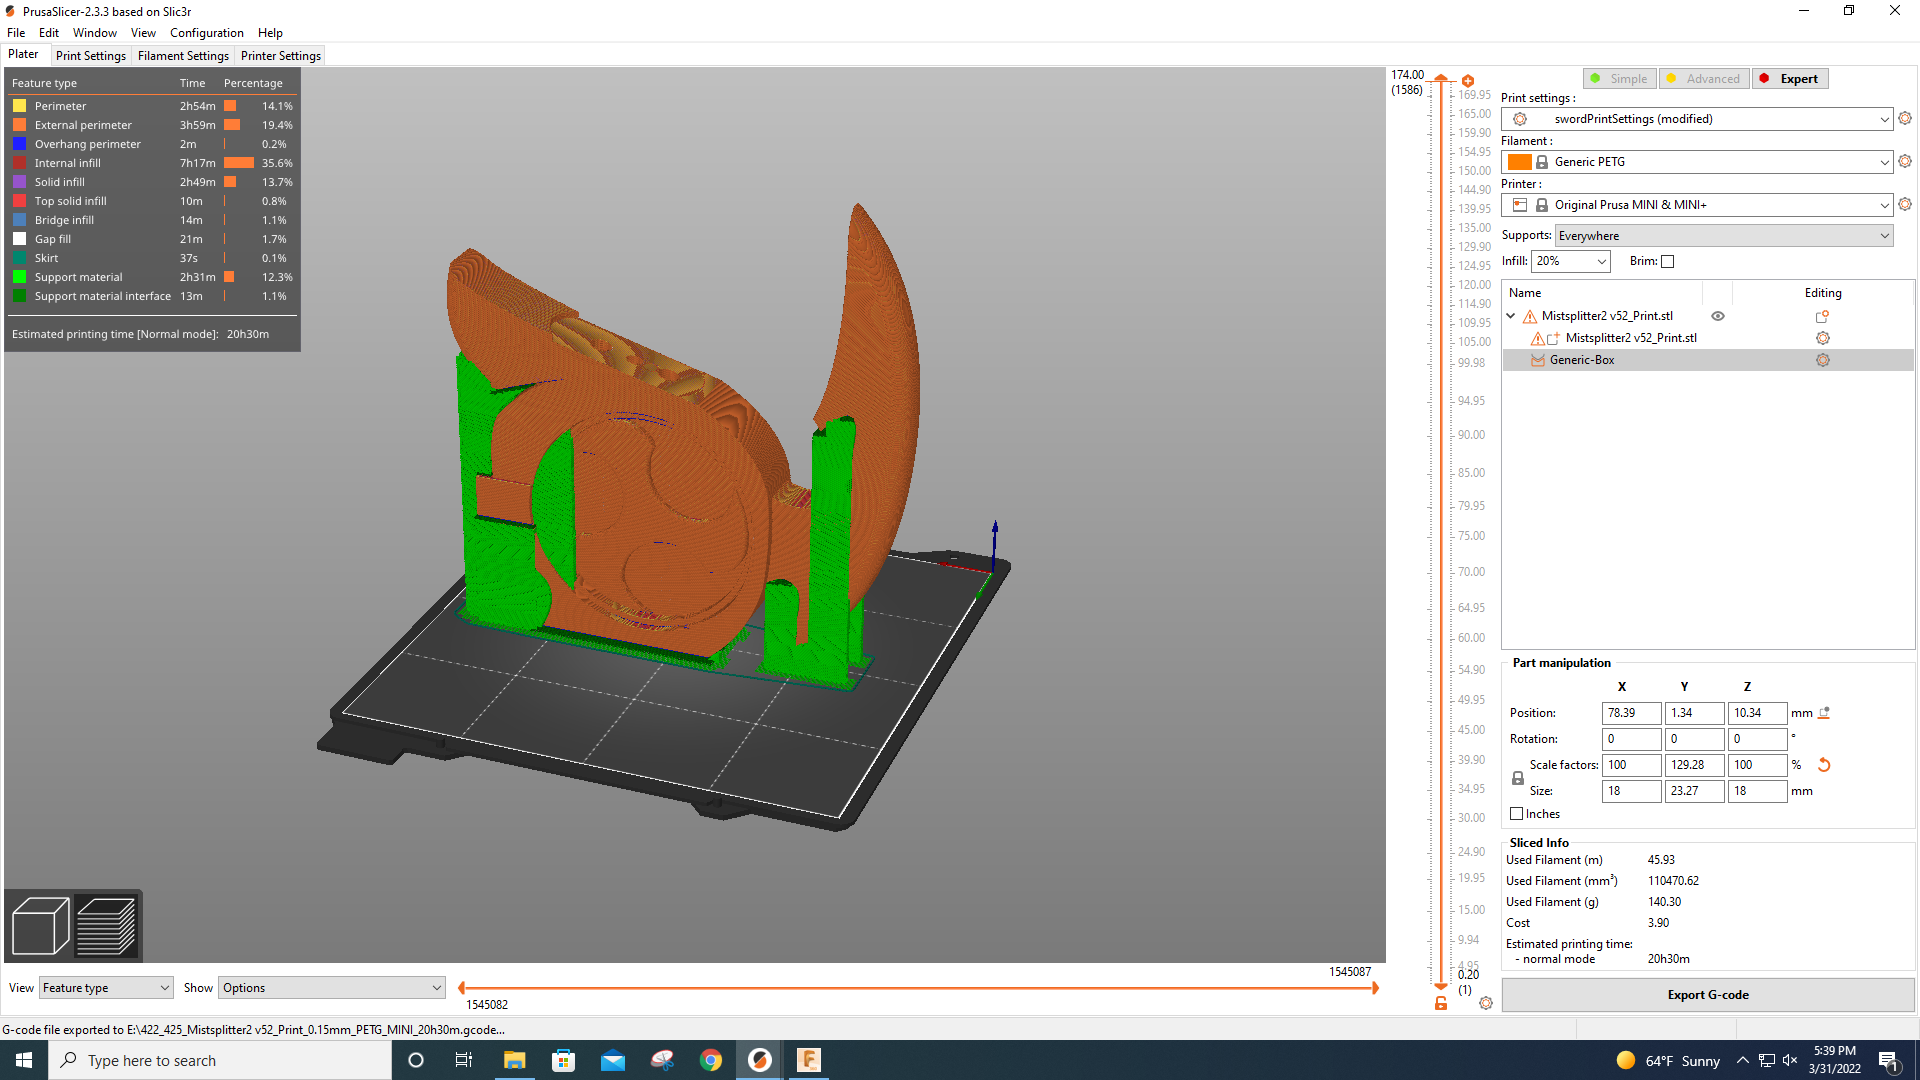Select Expert mode
Viewport: 1920px width, 1080px height.
1790,79
